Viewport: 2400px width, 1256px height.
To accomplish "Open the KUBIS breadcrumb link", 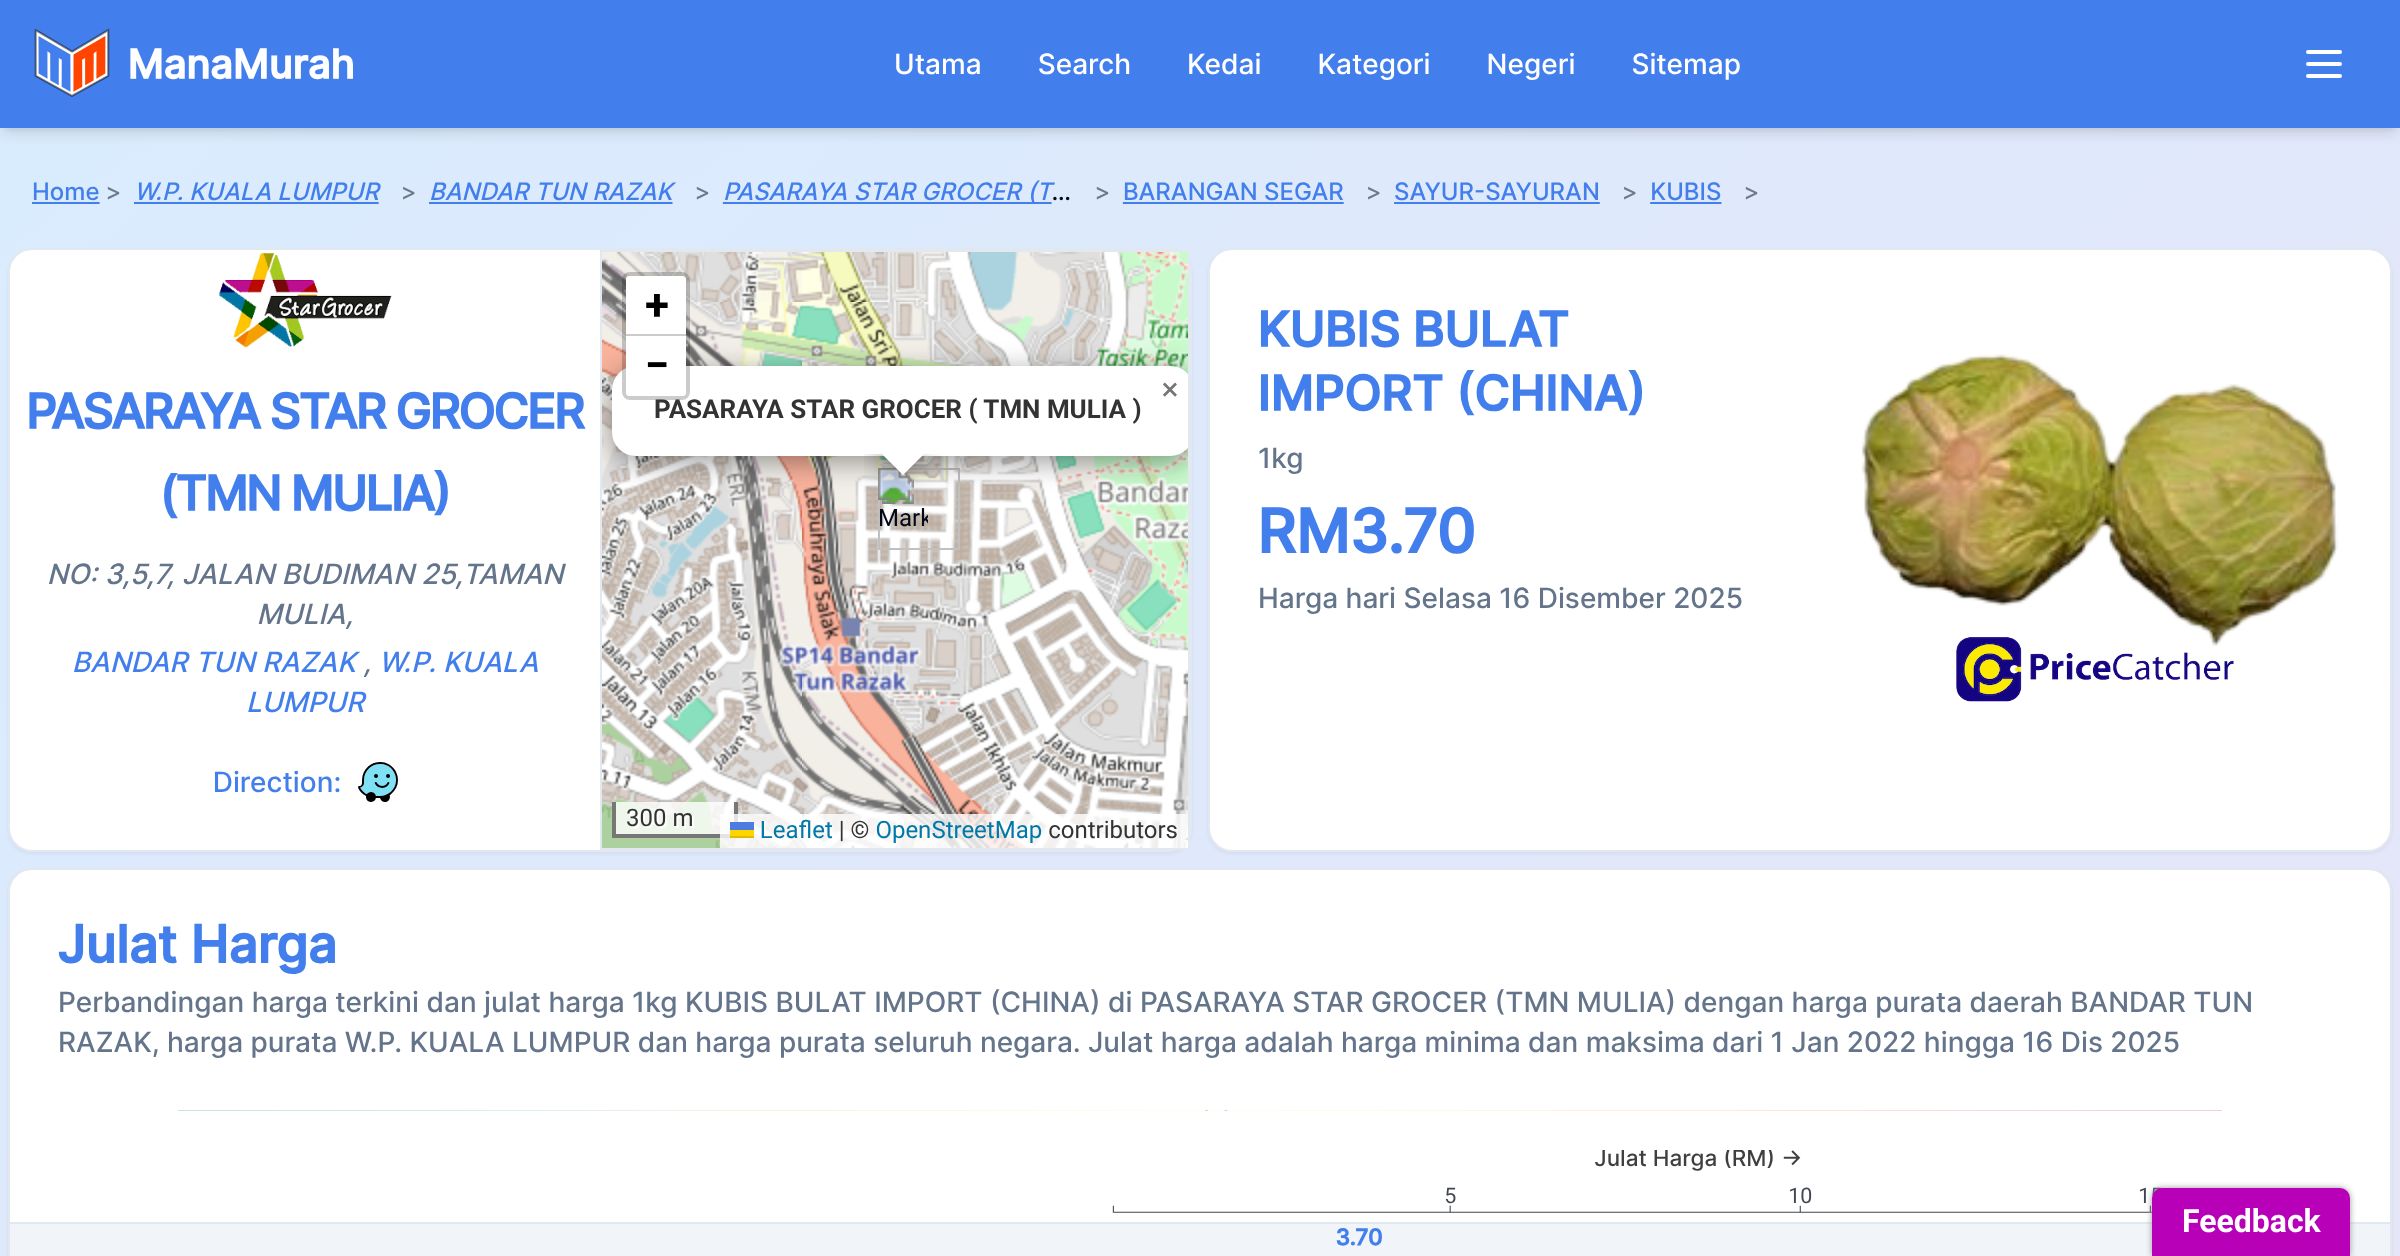I will coord(1684,191).
